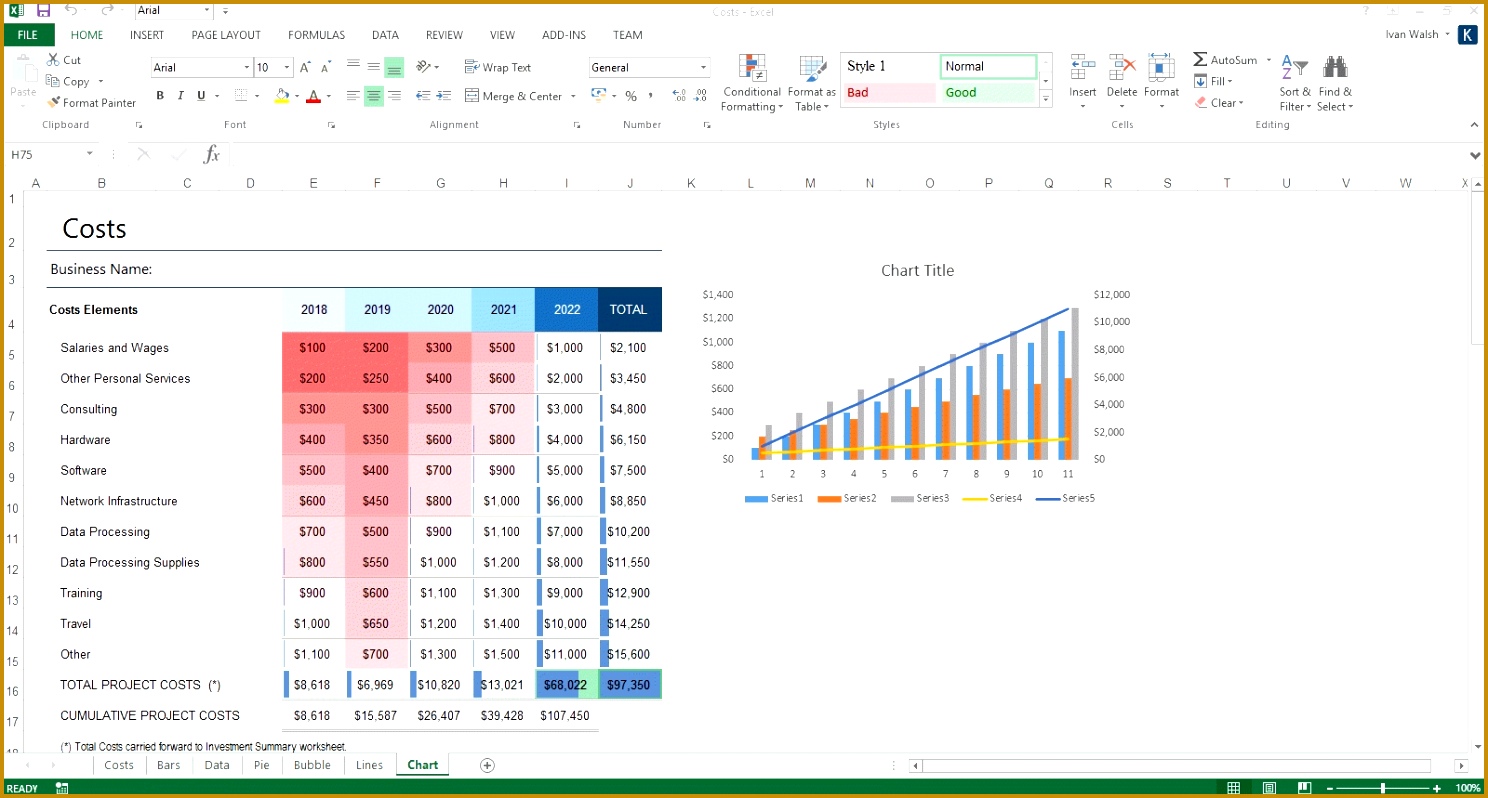The height and width of the screenshot is (798, 1488).
Task: Click the zoom slider in status bar
Action: [1383, 789]
